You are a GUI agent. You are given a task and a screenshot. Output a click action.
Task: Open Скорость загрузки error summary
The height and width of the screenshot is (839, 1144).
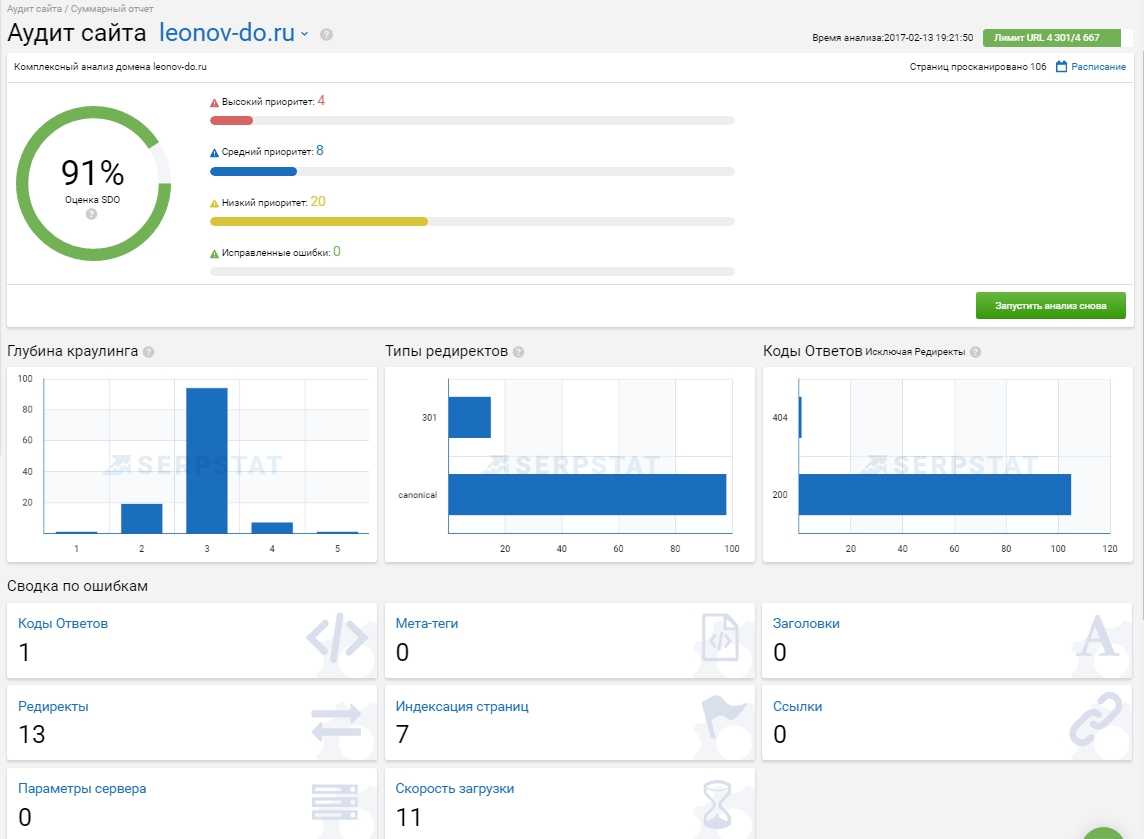454,788
